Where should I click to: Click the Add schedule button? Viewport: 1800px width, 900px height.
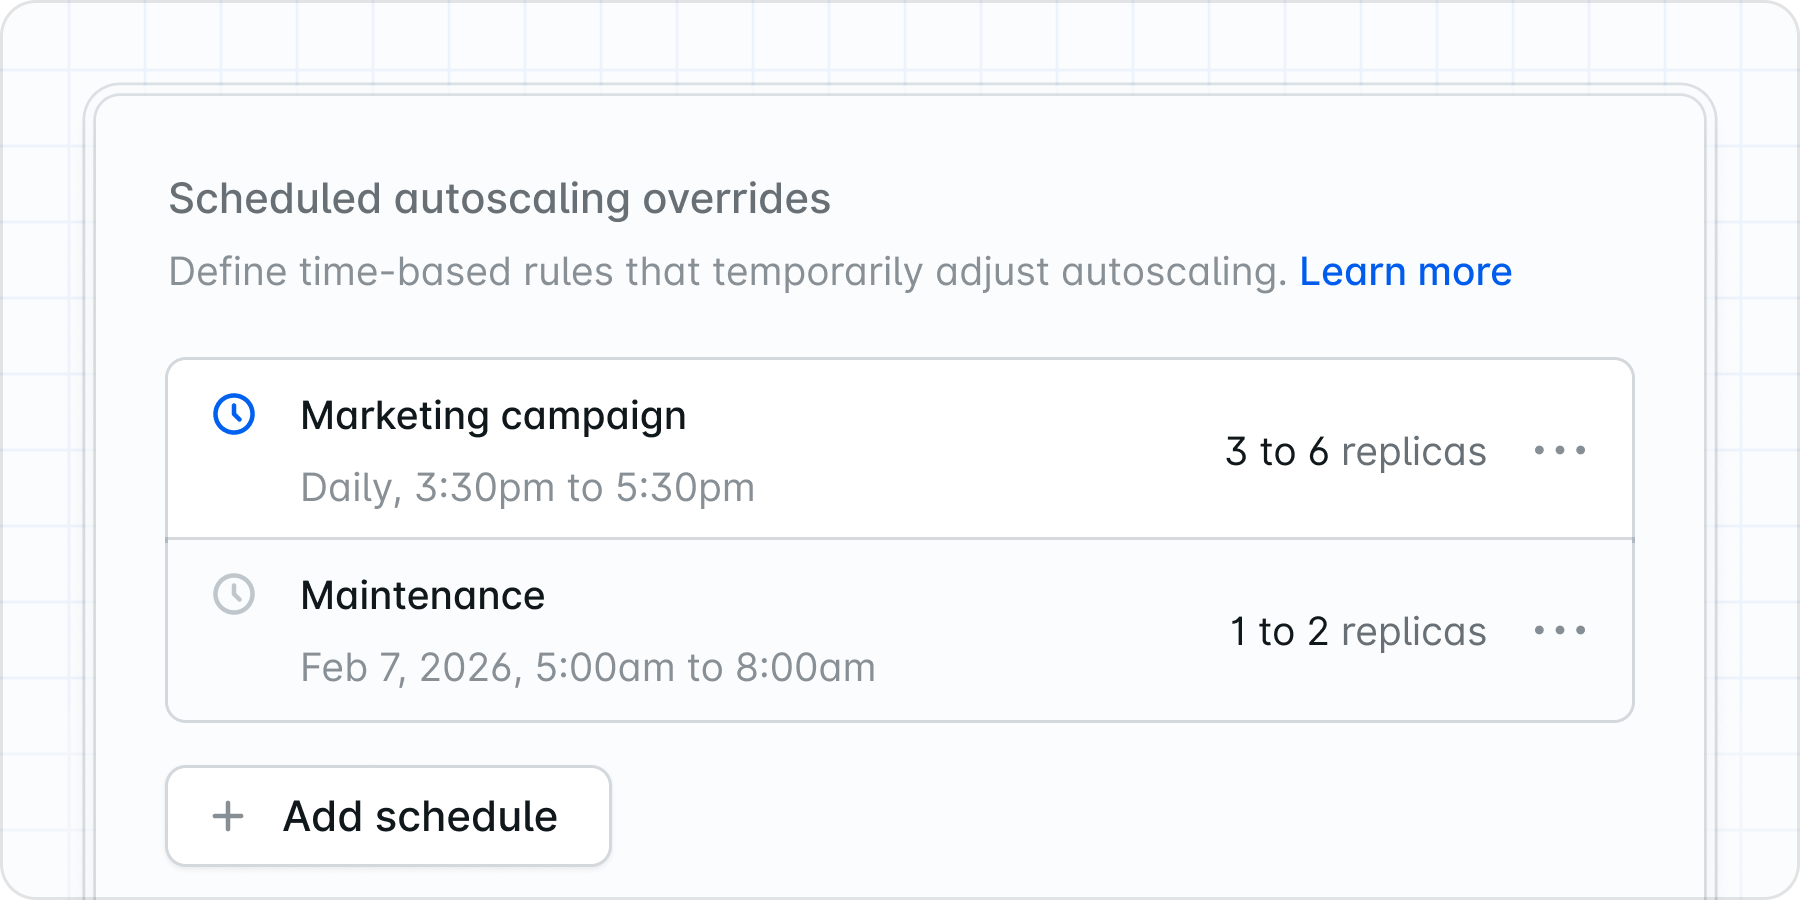coord(388,815)
